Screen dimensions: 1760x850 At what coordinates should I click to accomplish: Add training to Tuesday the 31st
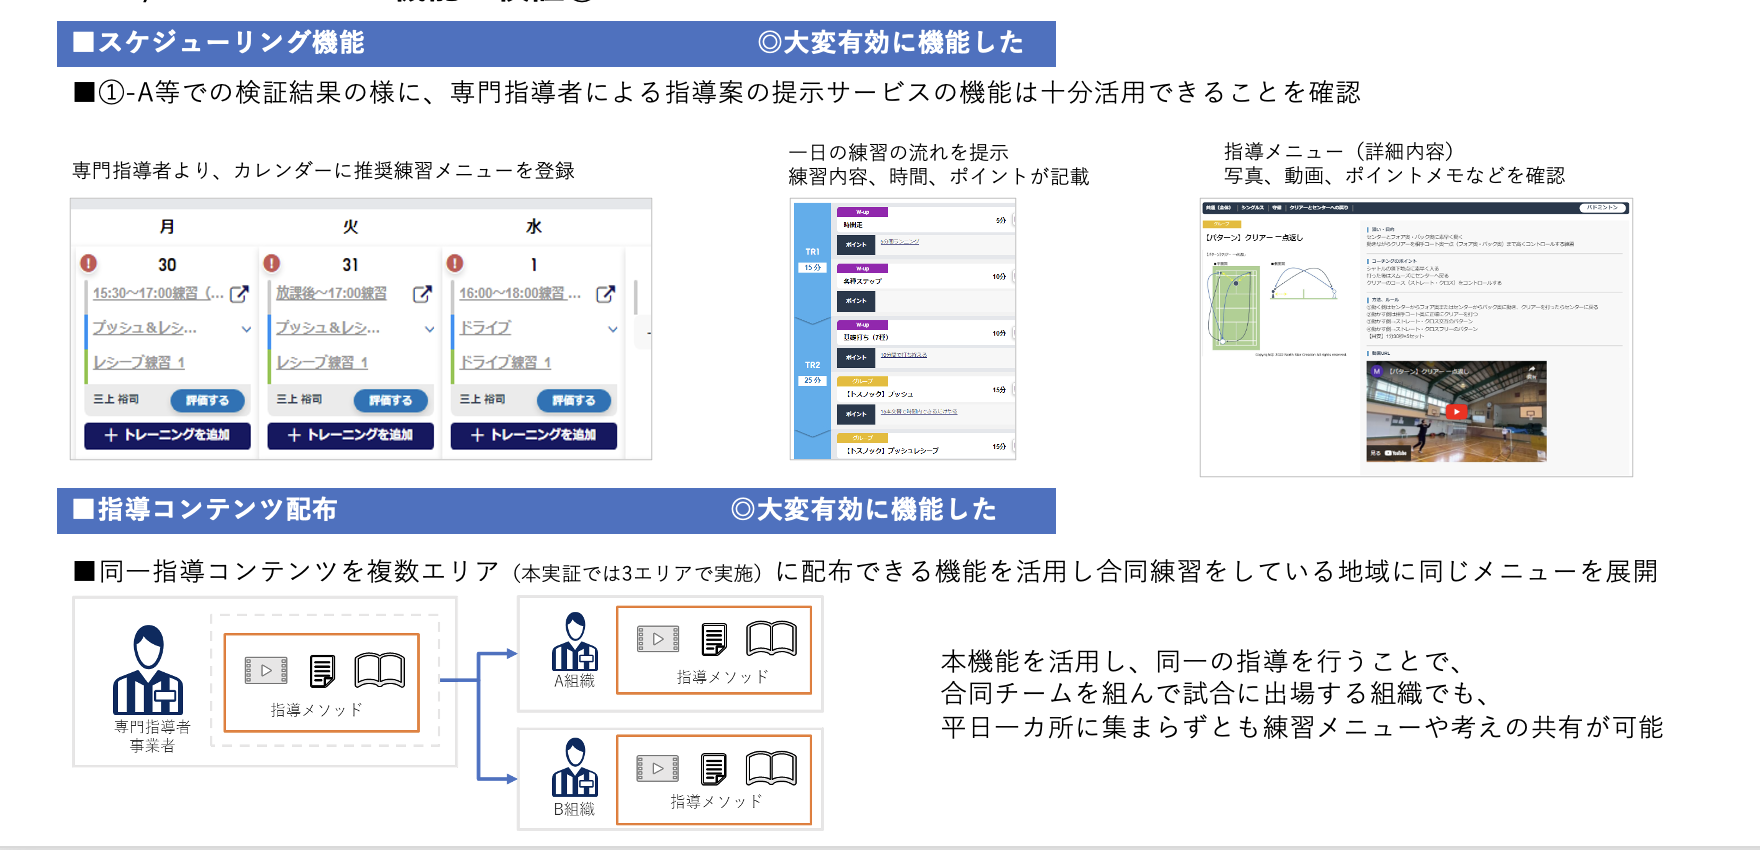(x=350, y=435)
